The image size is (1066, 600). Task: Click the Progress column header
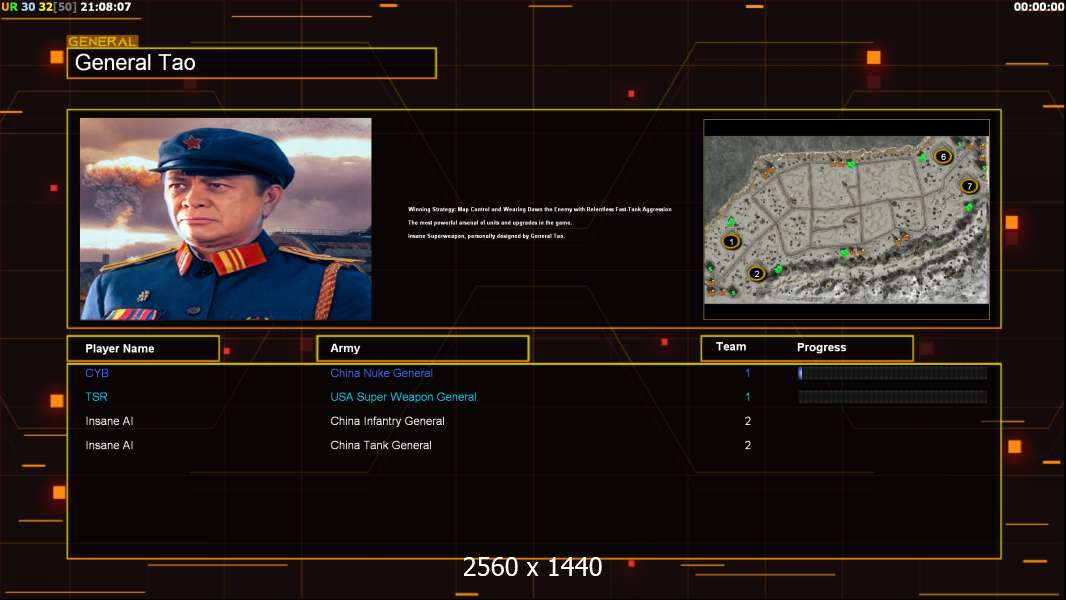coord(821,347)
